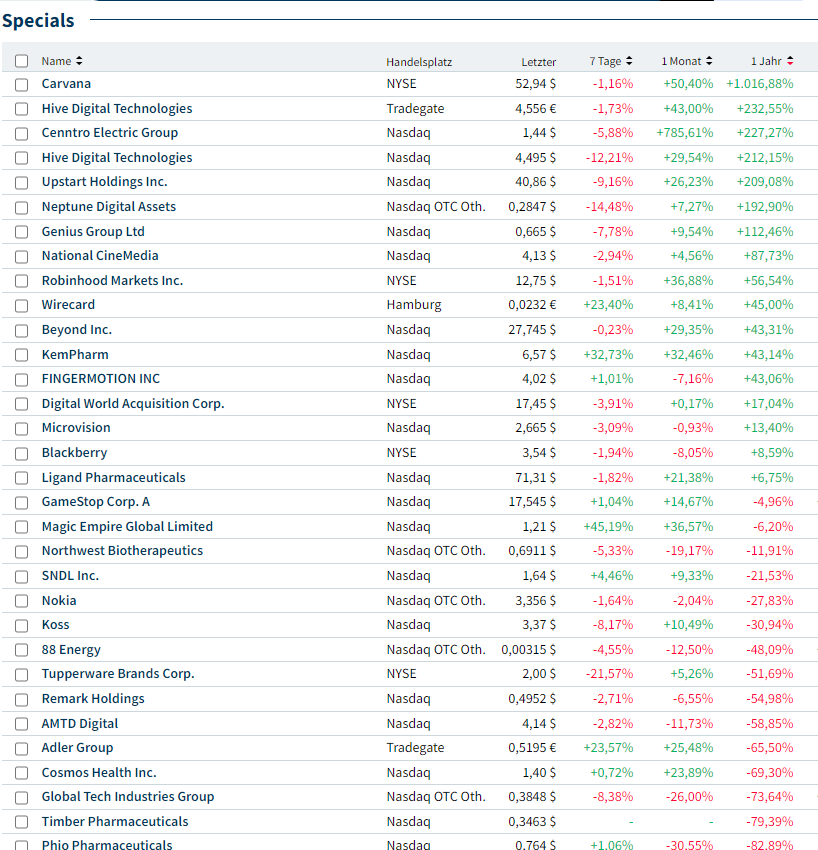Open the Blackberry stock page
Viewport: 818px width, 850px height.
[74, 453]
